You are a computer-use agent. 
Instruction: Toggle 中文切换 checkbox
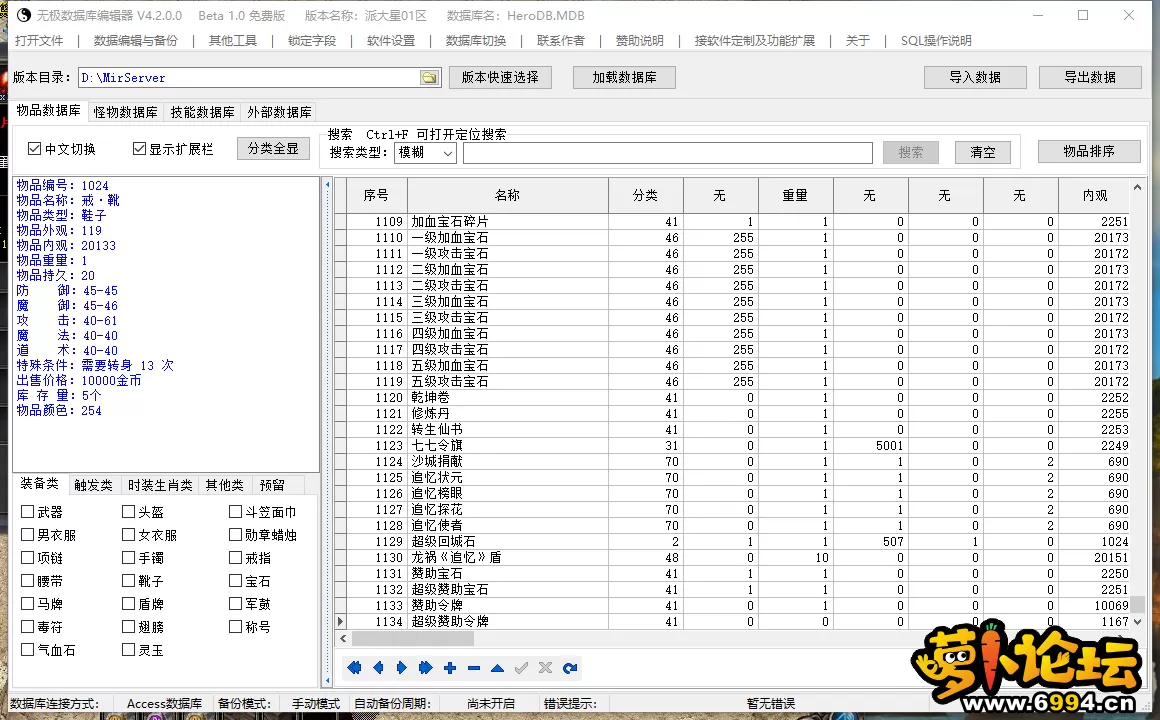coord(34,149)
